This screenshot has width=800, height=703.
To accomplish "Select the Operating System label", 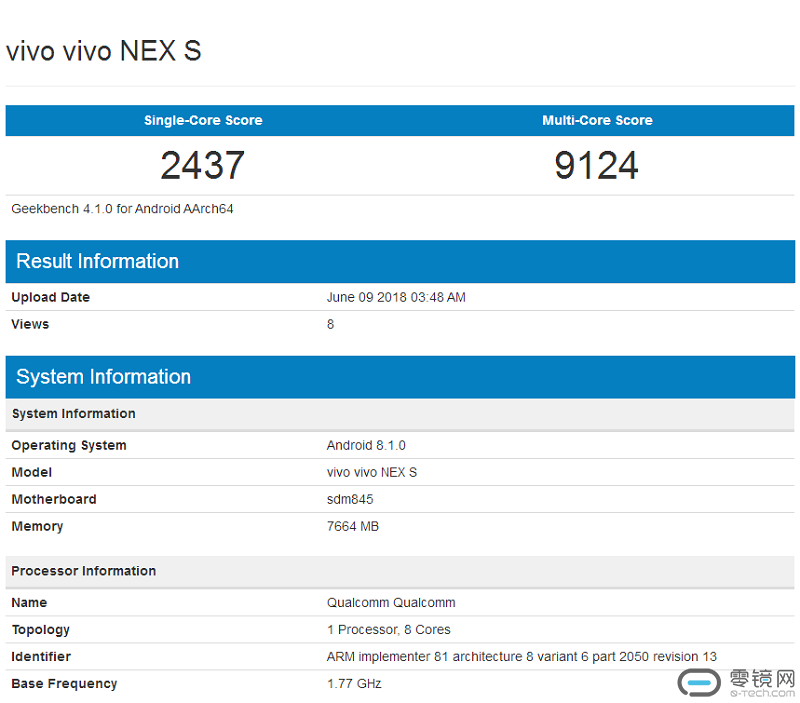I will (69, 445).
